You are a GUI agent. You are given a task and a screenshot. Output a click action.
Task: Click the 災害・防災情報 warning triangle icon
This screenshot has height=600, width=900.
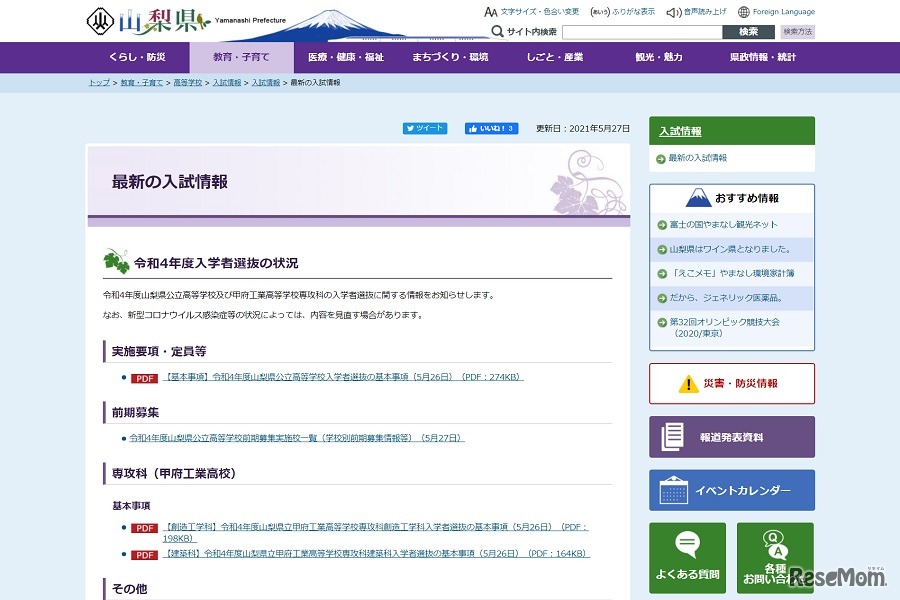(x=687, y=384)
